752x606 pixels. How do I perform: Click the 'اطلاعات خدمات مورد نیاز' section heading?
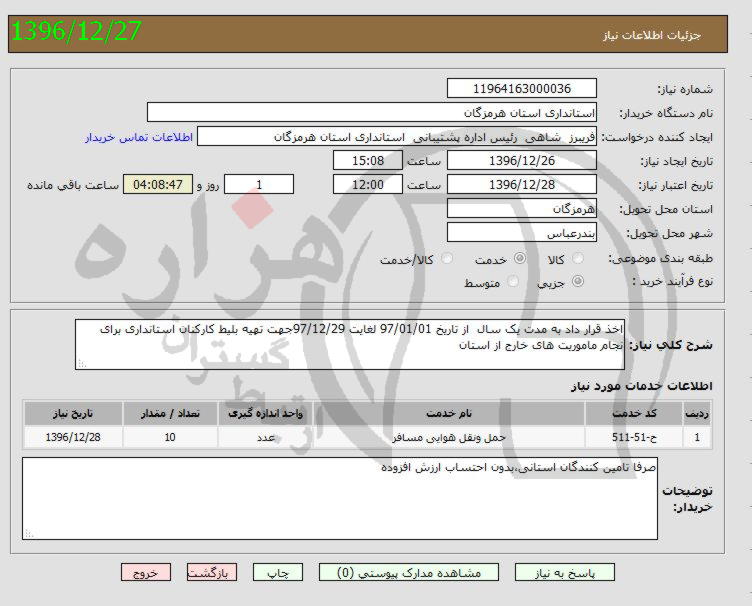click(641, 386)
